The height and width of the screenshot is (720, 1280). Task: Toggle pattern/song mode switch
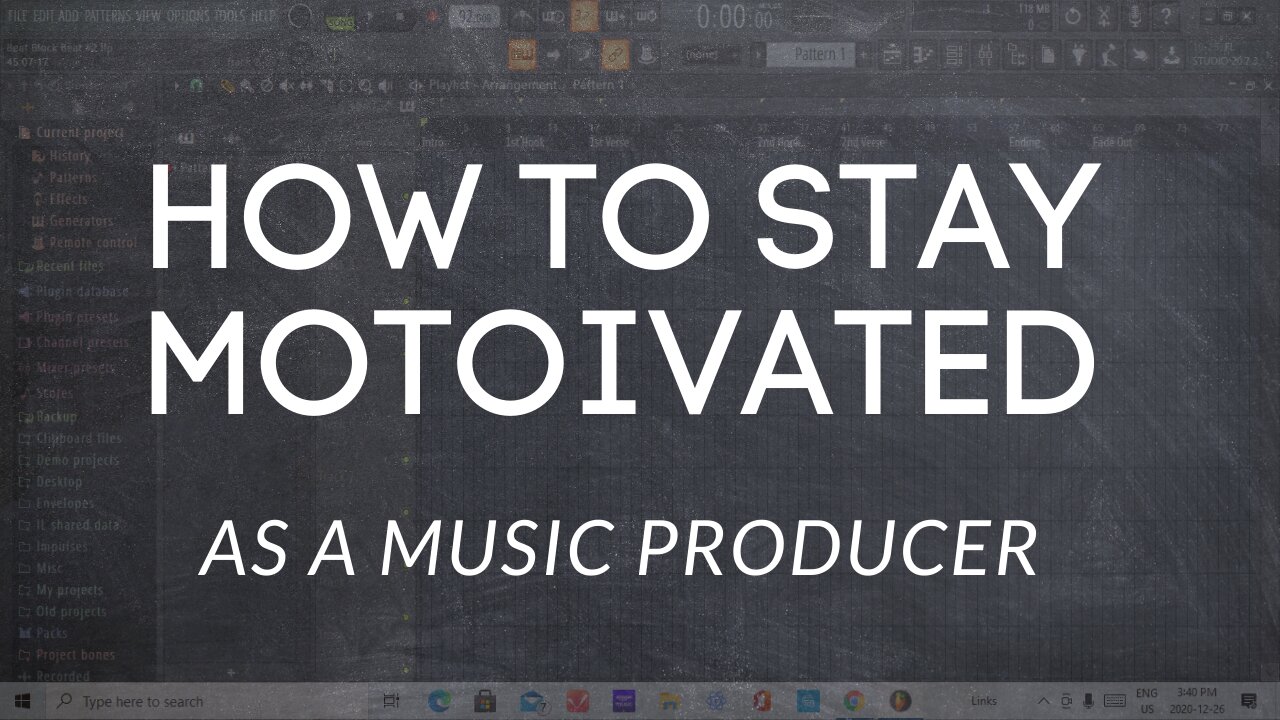(x=341, y=18)
